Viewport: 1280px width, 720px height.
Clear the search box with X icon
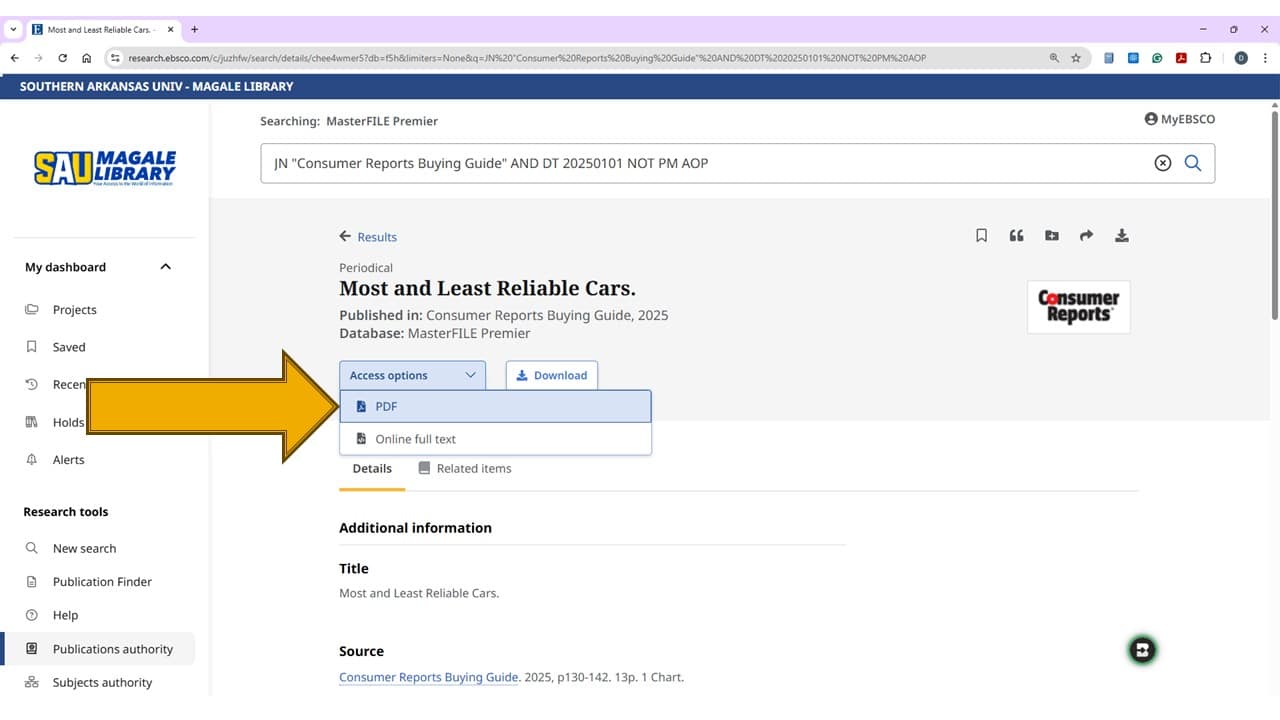1162,163
